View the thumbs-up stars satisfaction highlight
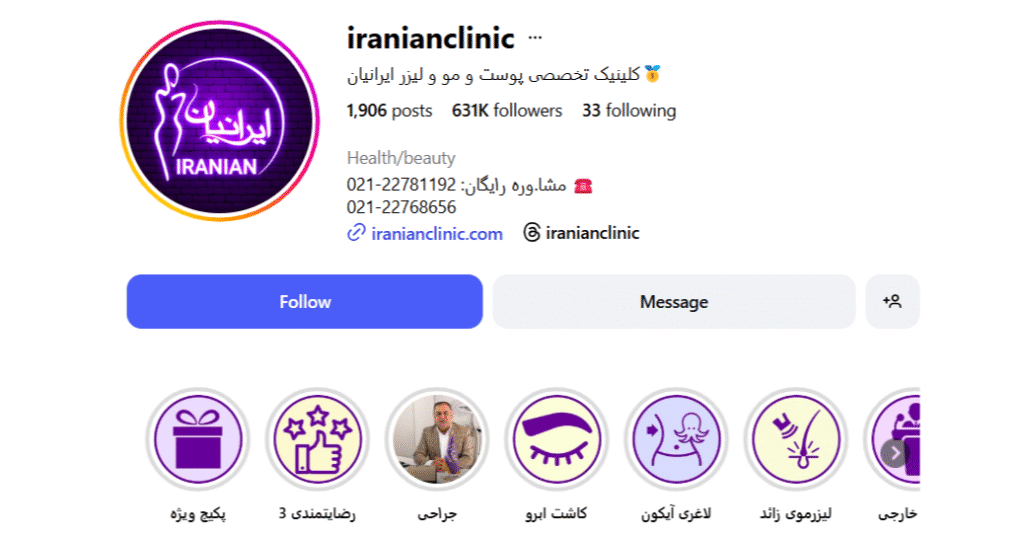Screen dimensions: 1024x538 [x=317, y=439]
